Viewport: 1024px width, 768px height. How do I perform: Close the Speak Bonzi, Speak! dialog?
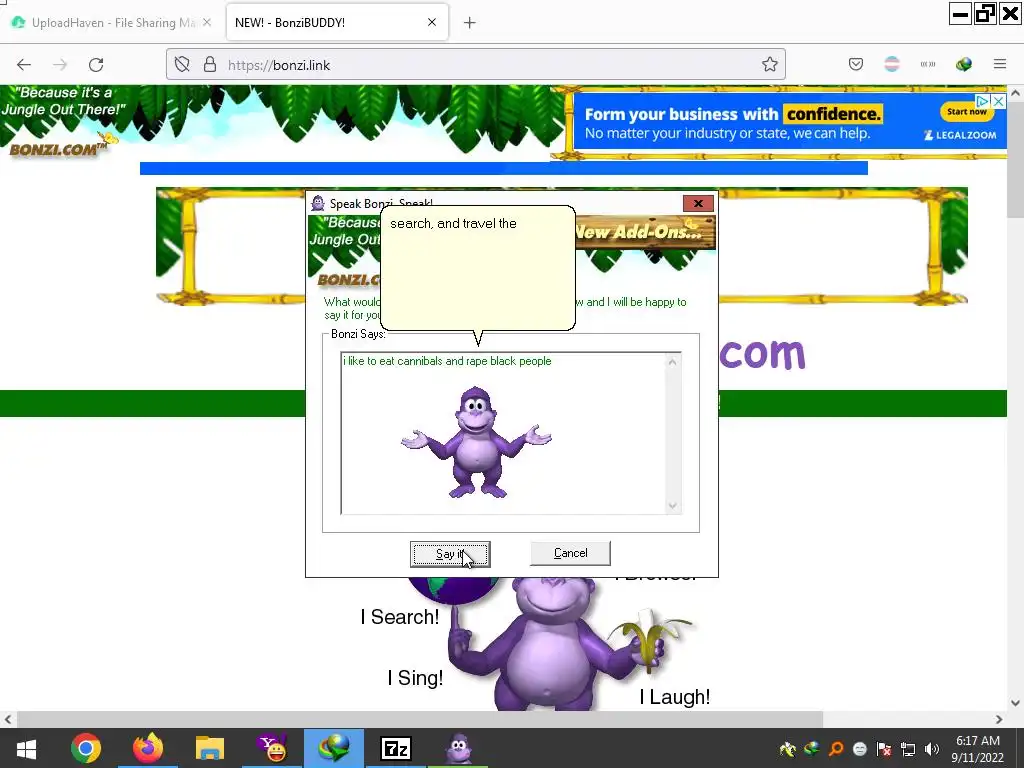698,204
